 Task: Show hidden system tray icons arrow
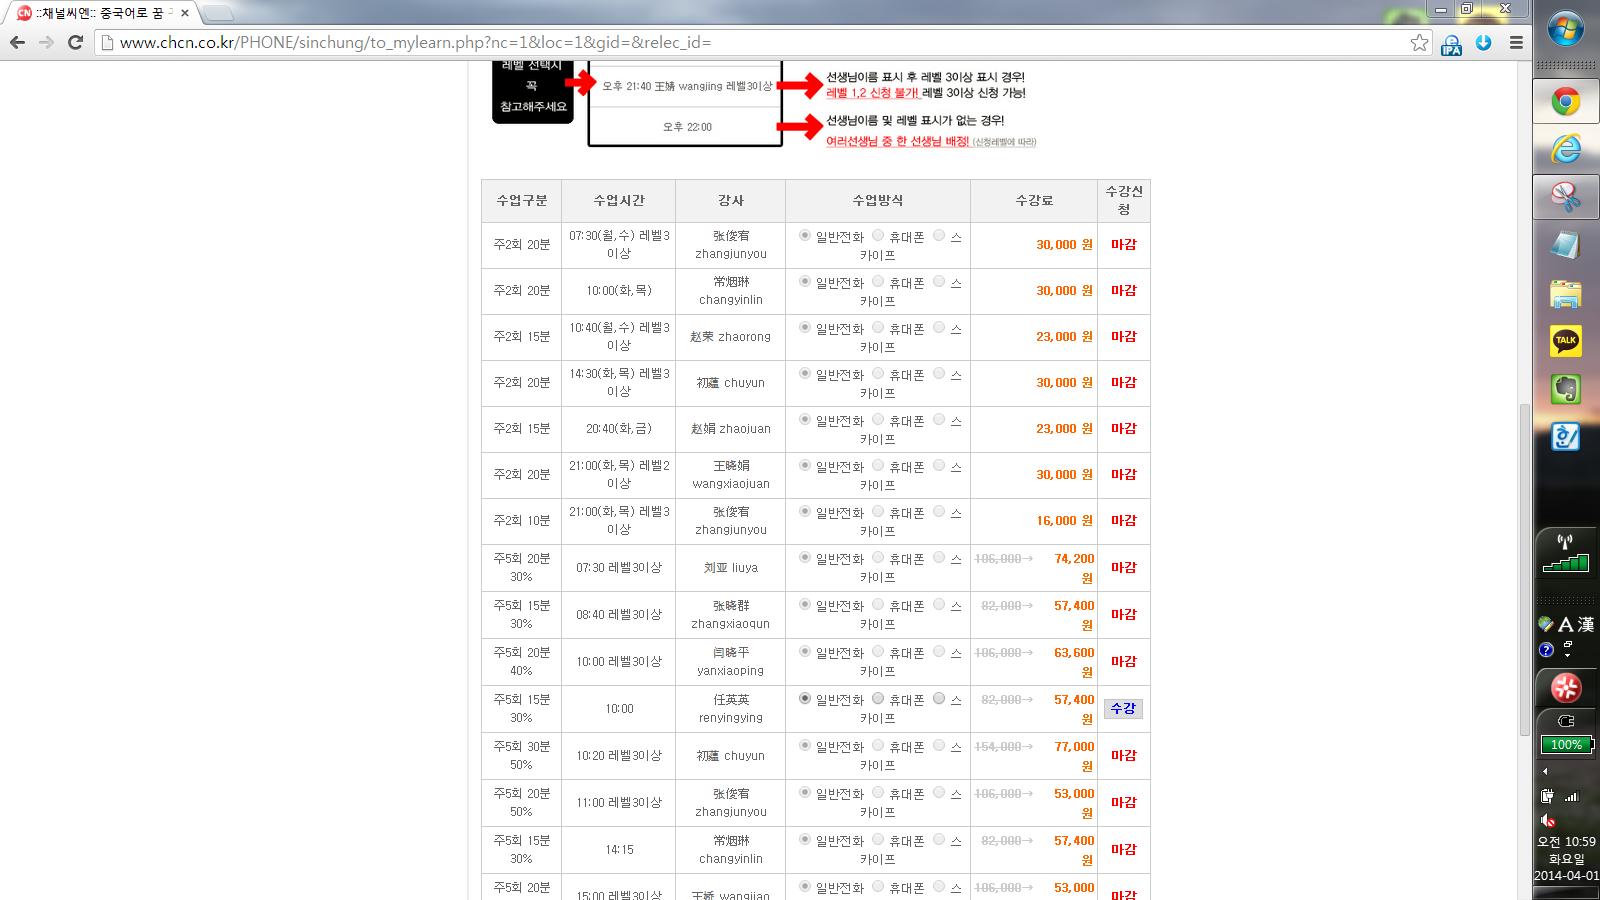click(1545, 771)
